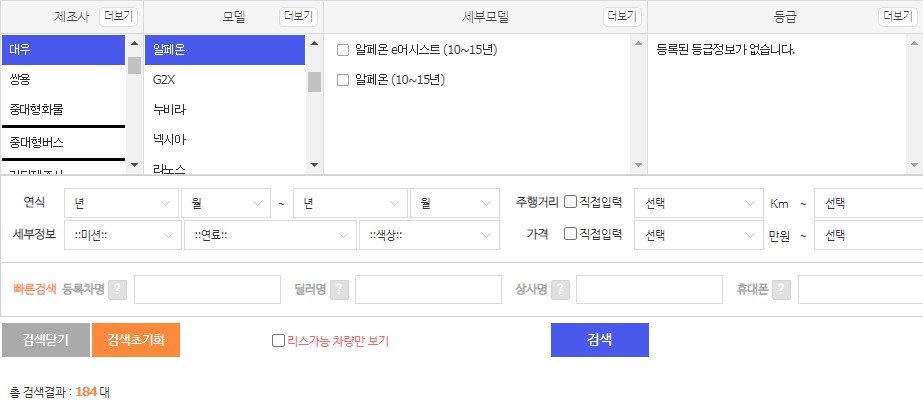Click the help icon next to 딜러명

coord(339,290)
